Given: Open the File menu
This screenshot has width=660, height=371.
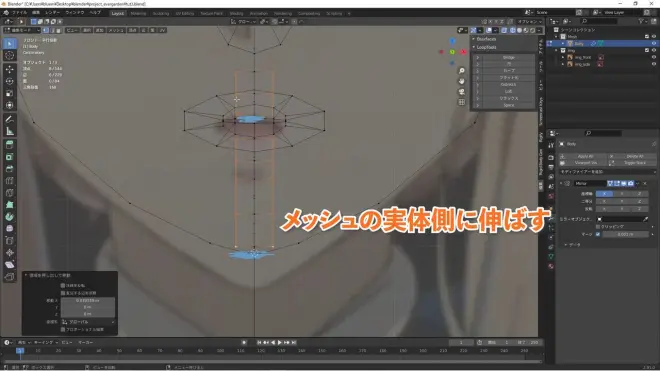Looking at the screenshot, I should [19, 13].
